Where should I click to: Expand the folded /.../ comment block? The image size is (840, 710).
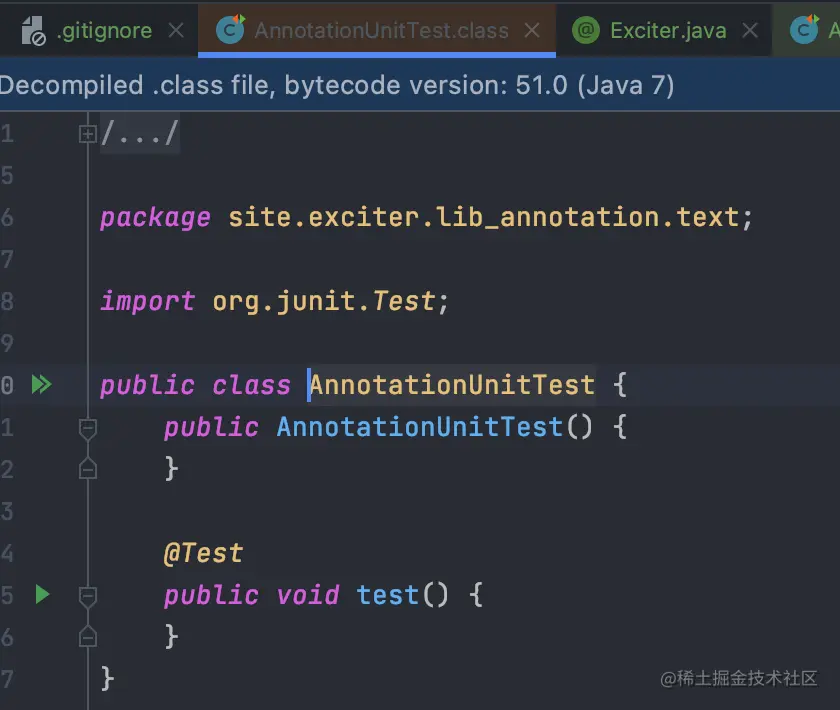point(87,133)
